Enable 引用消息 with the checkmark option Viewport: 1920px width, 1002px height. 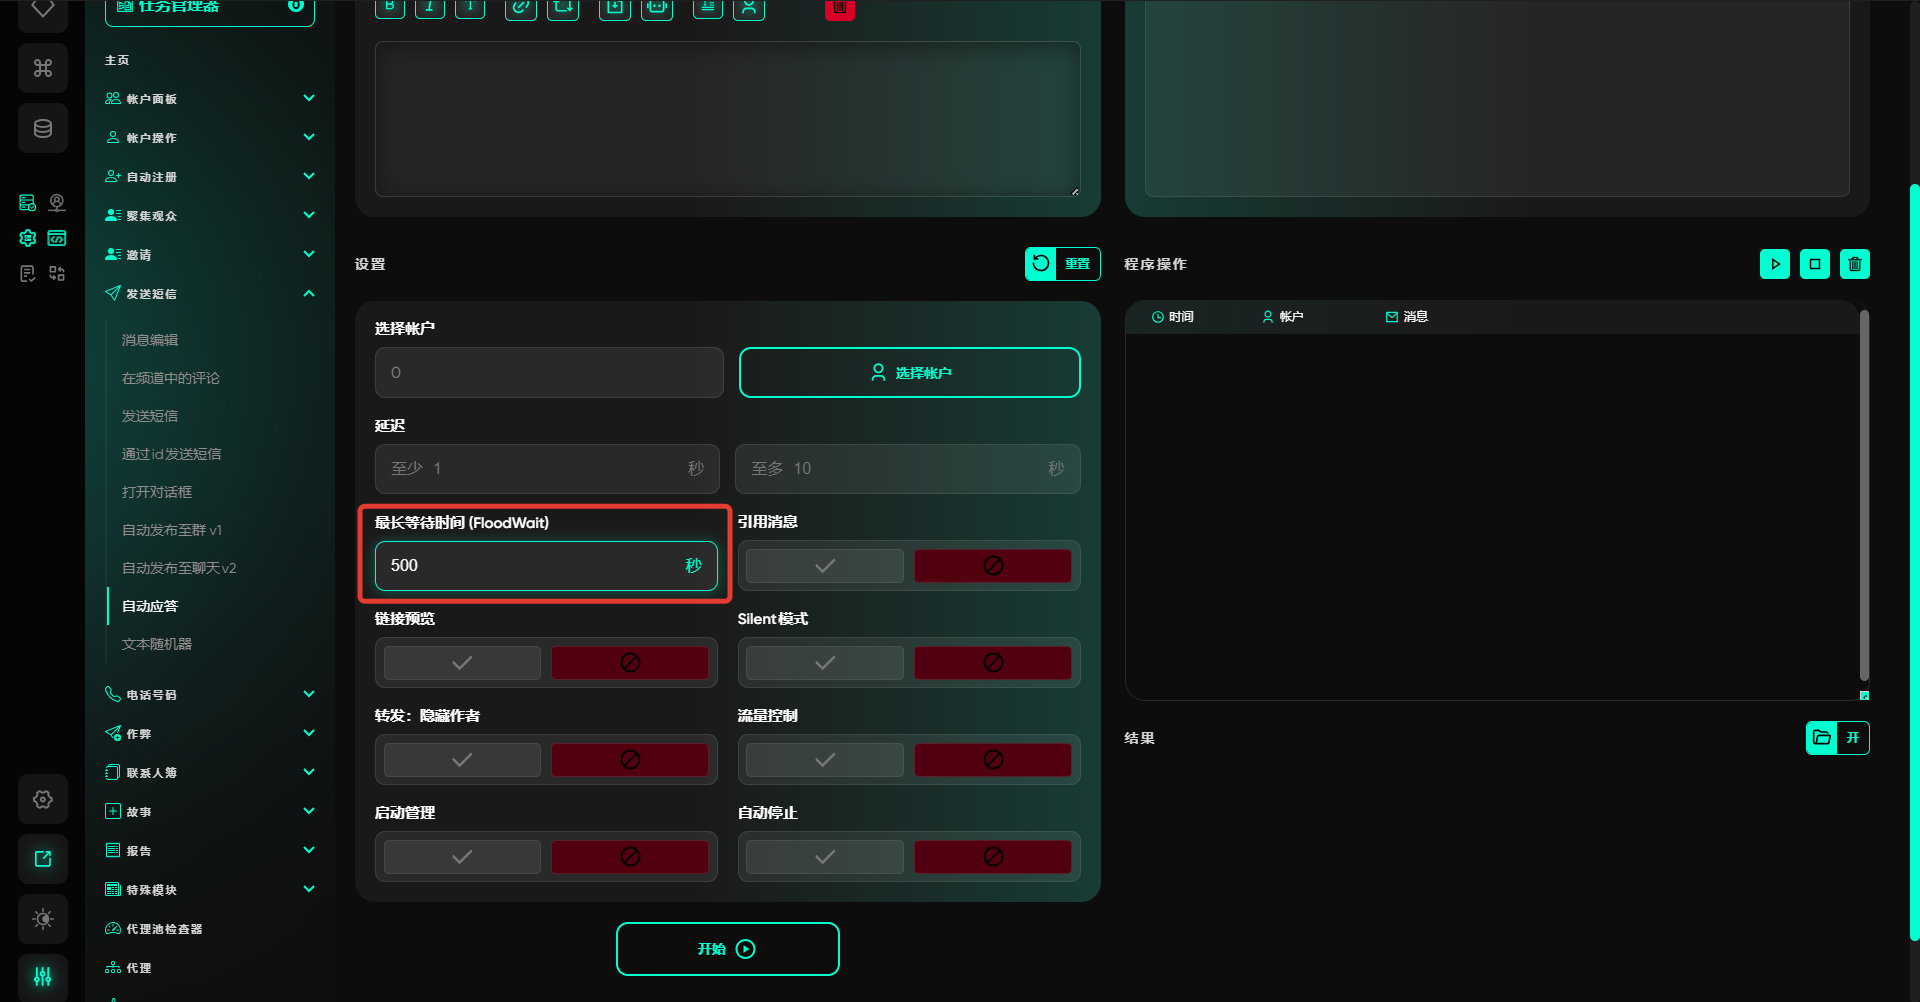824,566
